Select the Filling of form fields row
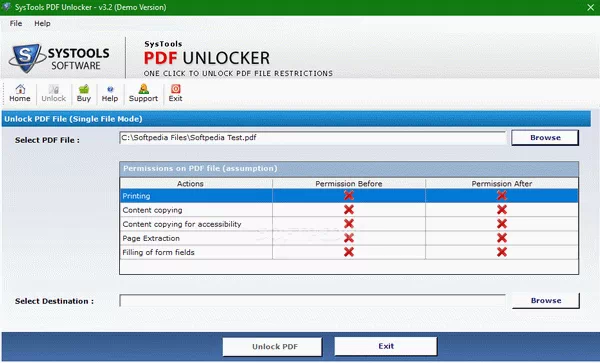This screenshot has height=363, width=600. pyautogui.click(x=349, y=252)
